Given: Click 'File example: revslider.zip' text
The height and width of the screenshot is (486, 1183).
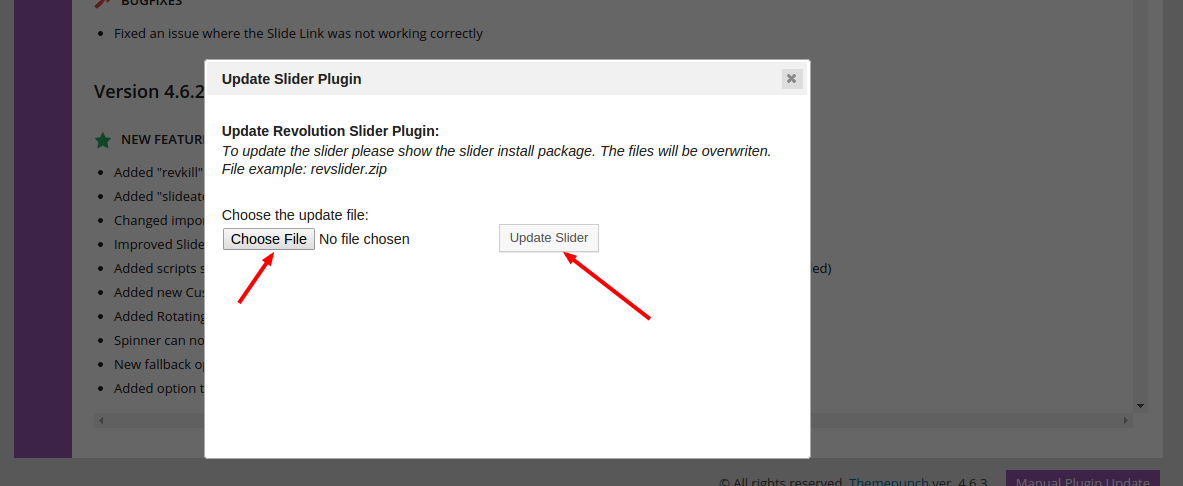Looking at the screenshot, I should click(304, 169).
